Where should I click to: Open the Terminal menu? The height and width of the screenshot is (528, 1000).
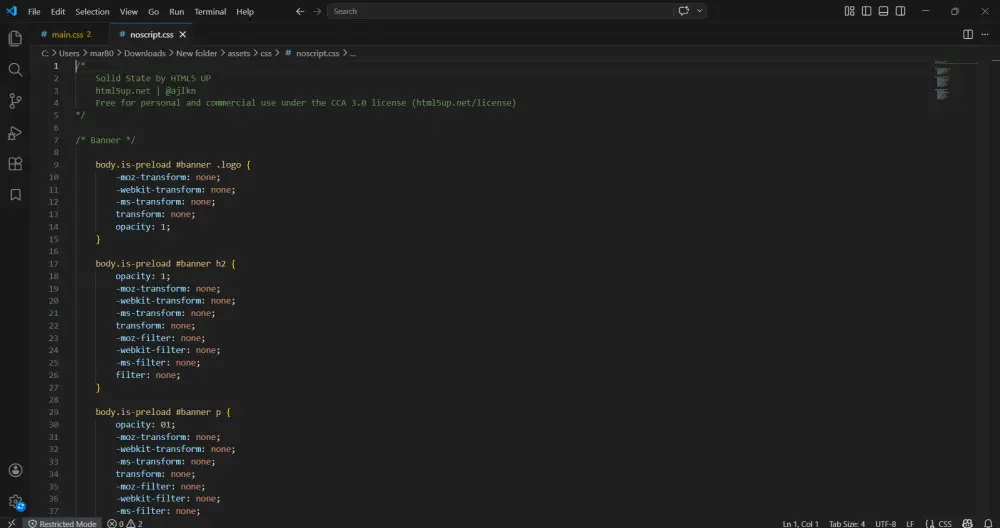pyautogui.click(x=210, y=11)
